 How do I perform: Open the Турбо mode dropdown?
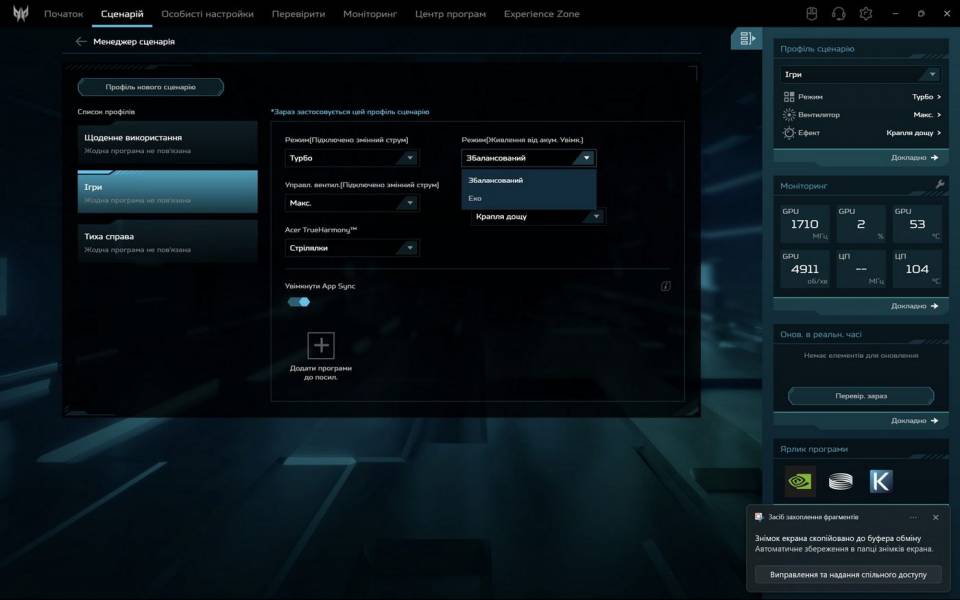point(352,158)
